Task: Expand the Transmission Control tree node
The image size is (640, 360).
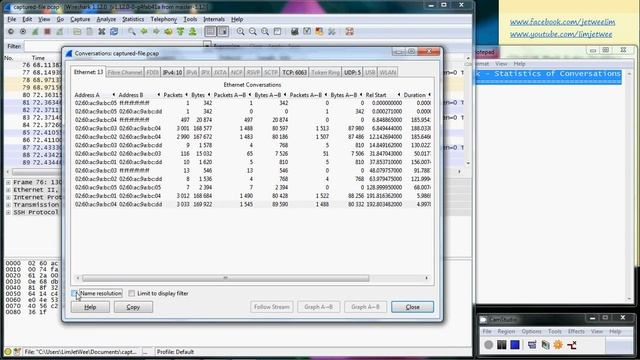Action: pyautogui.click(x=8, y=205)
